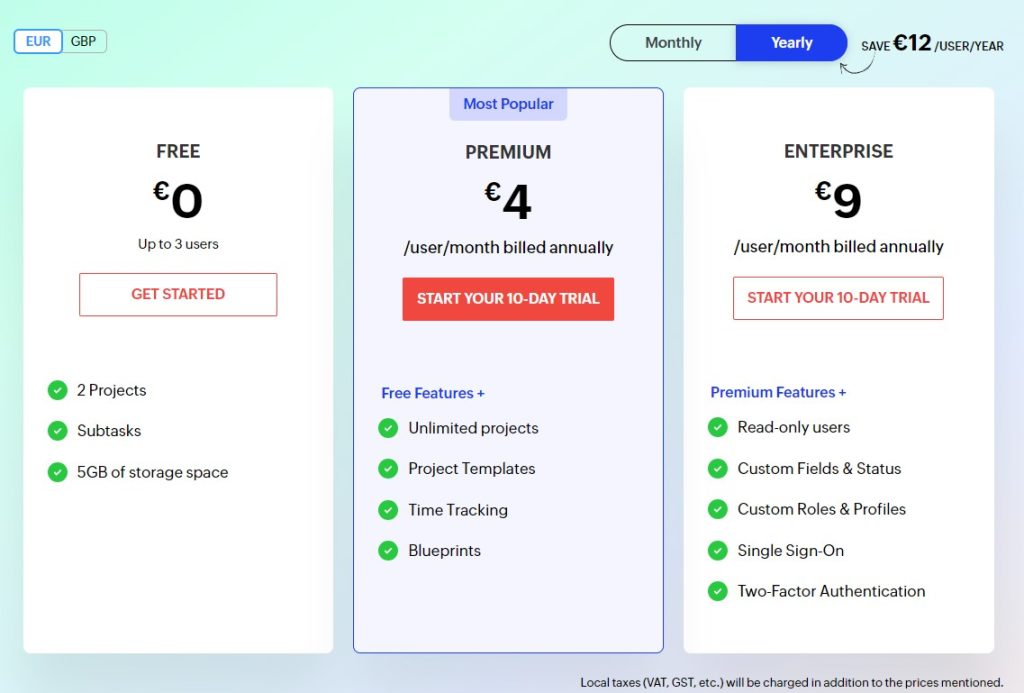Select the checkmark beside Blueprints
1024x693 pixels.
(x=388, y=550)
